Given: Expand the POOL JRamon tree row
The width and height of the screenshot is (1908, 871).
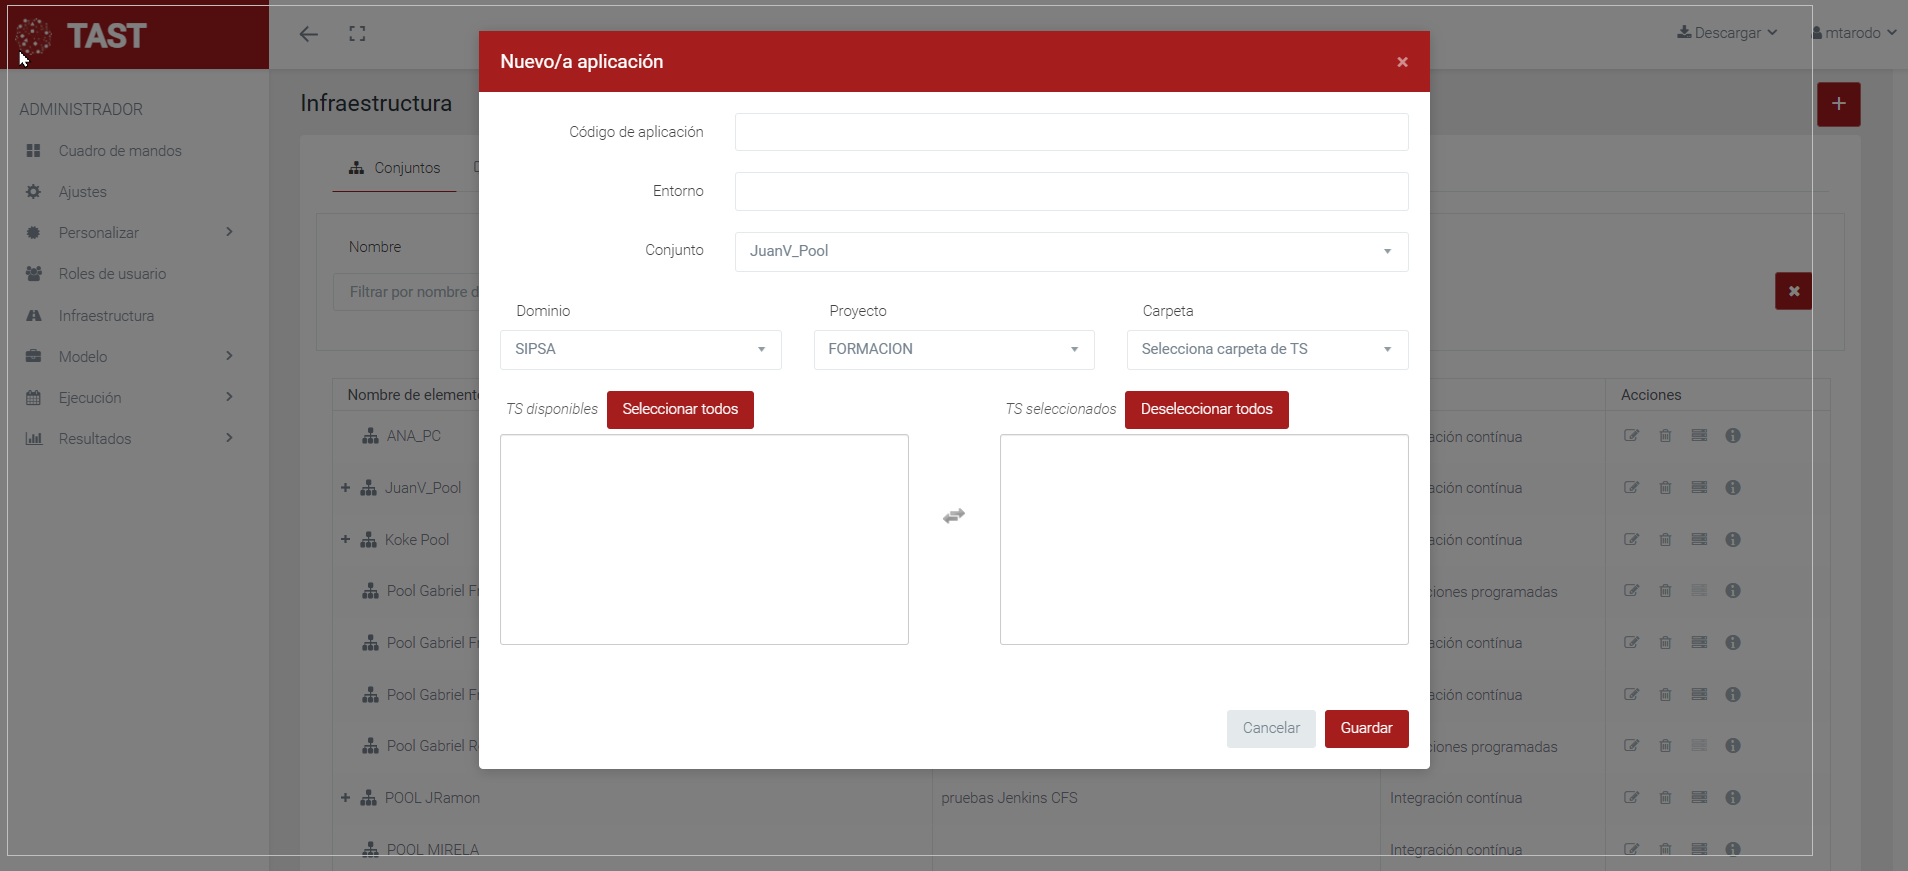Looking at the screenshot, I should [345, 798].
